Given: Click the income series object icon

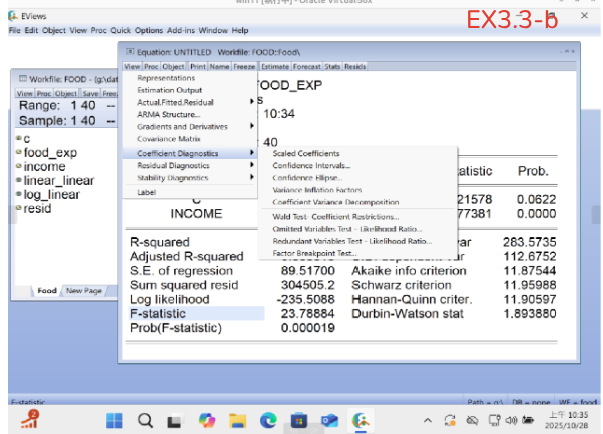Looking at the screenshot, I should pyautogui.click(x=19, y=166).
